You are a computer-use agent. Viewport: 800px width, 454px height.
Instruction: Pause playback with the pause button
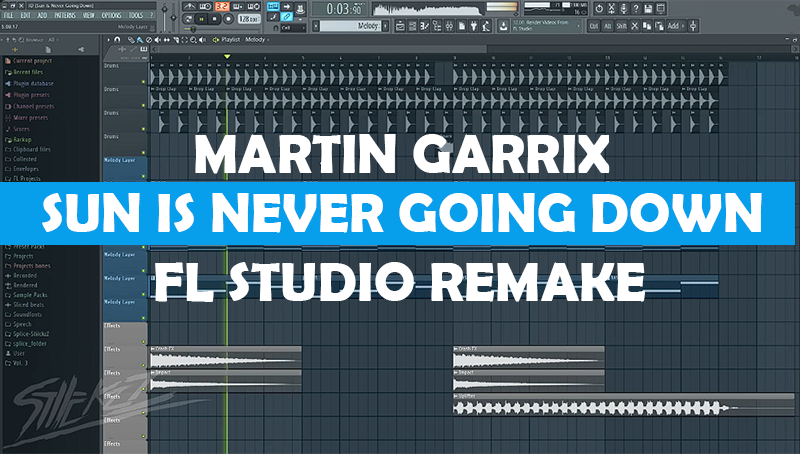pyautogui.click(x=202, y=19)
